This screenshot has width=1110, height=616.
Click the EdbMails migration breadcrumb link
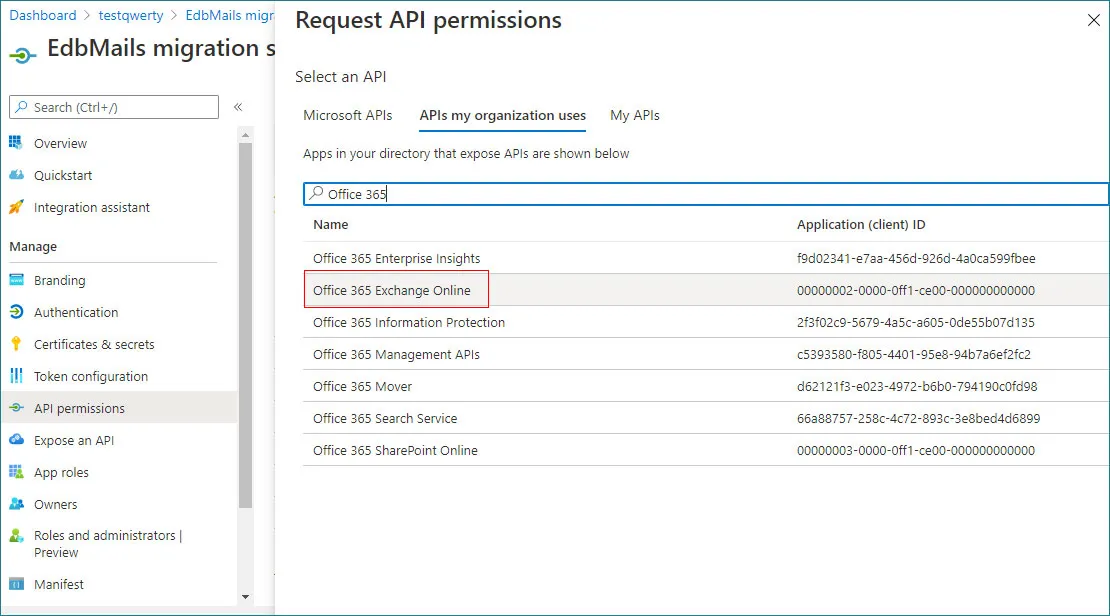(229, 15)
